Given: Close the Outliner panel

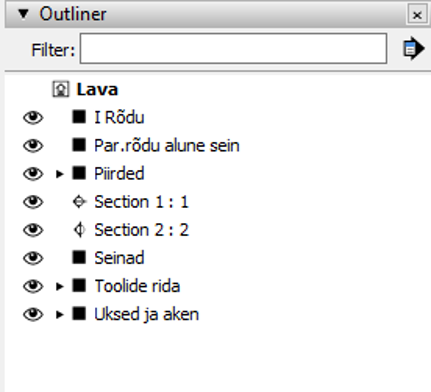Looking at the screenshot, I should click(x=417, y=15).
